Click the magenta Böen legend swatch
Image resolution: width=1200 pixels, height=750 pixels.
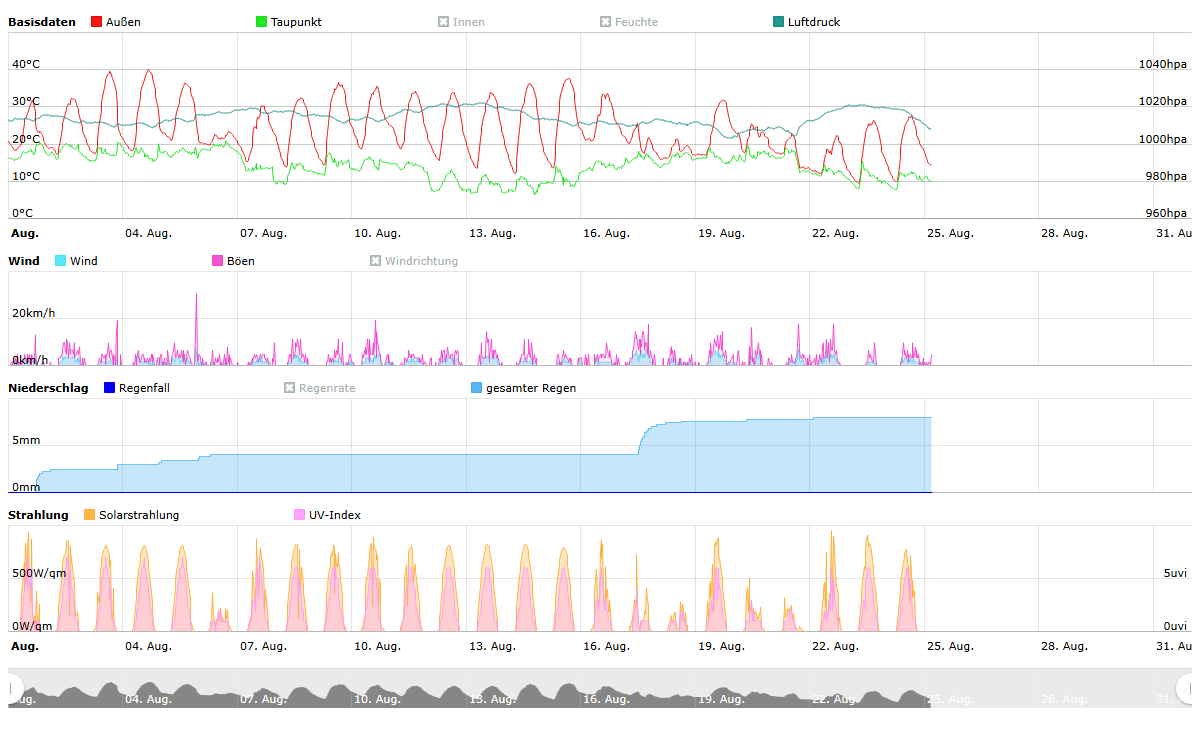tap(218, 261)
